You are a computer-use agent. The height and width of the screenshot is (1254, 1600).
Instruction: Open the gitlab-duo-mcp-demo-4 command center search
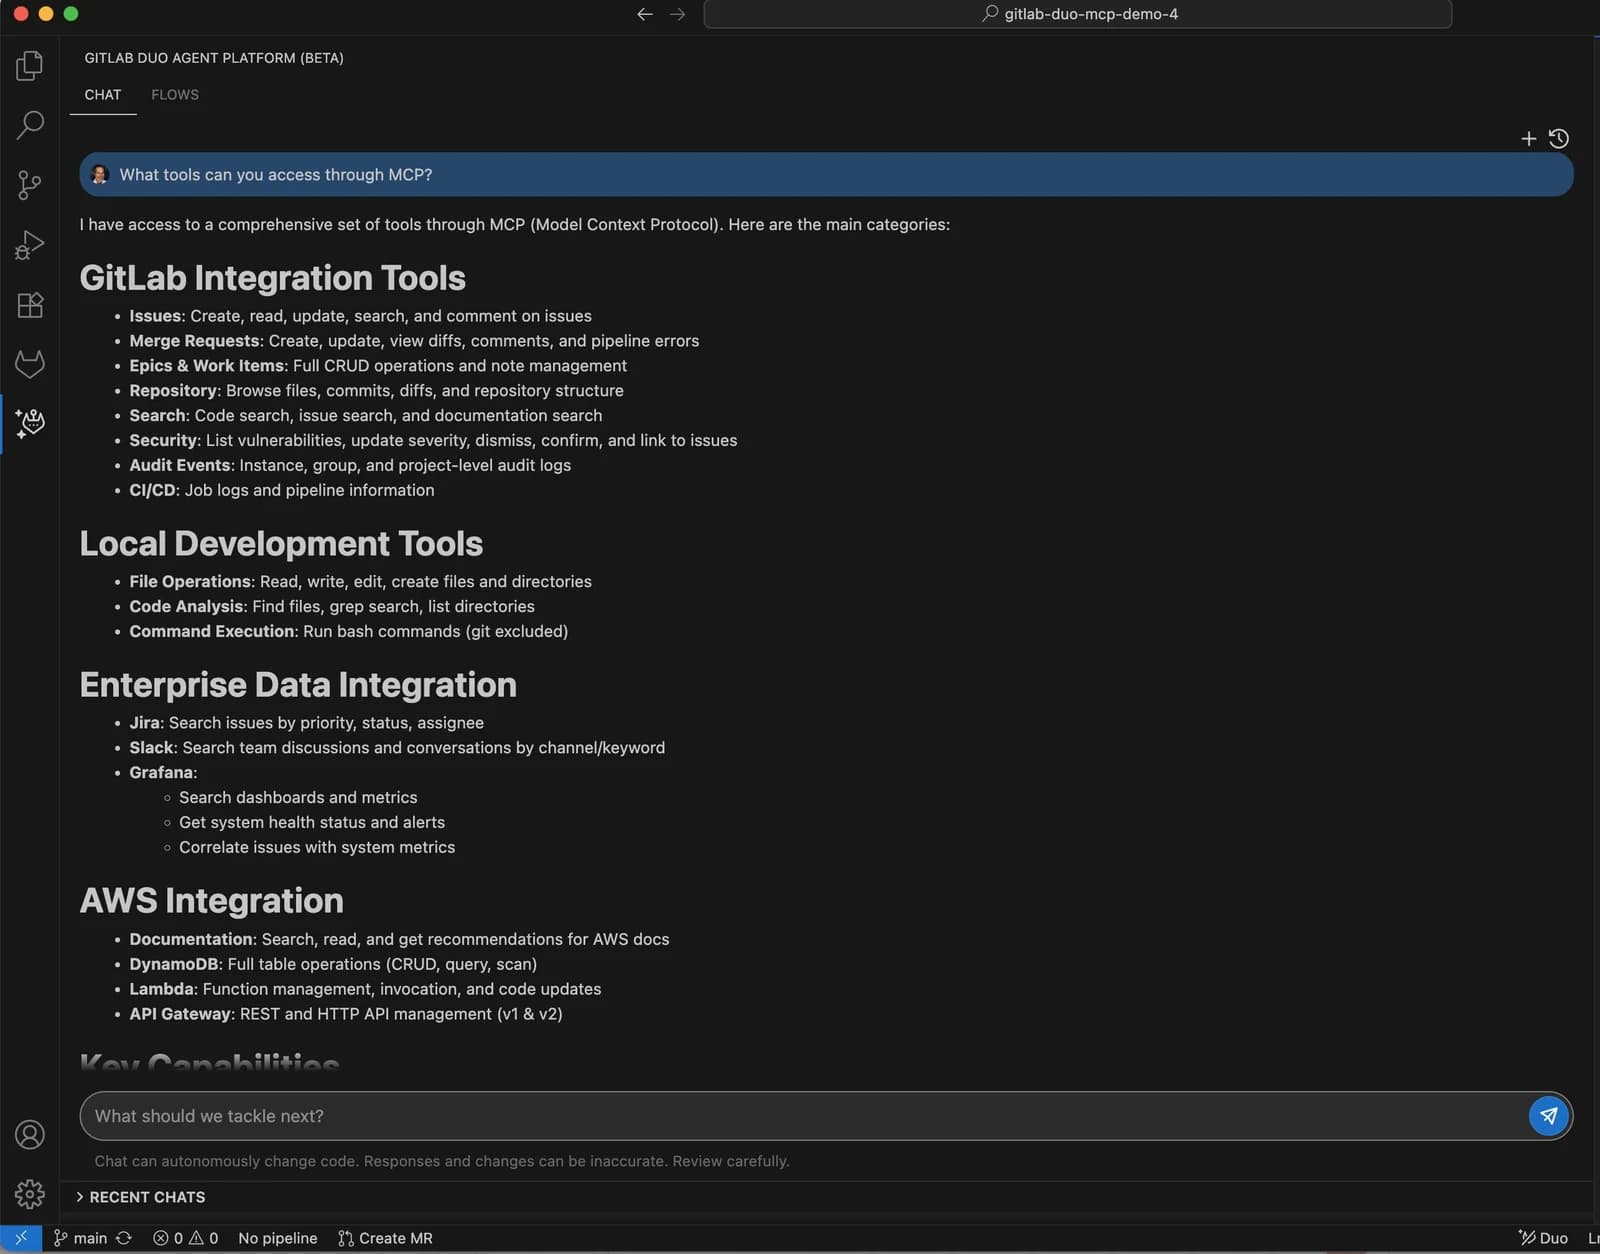pyautogui.click(x=1078, y=14)
